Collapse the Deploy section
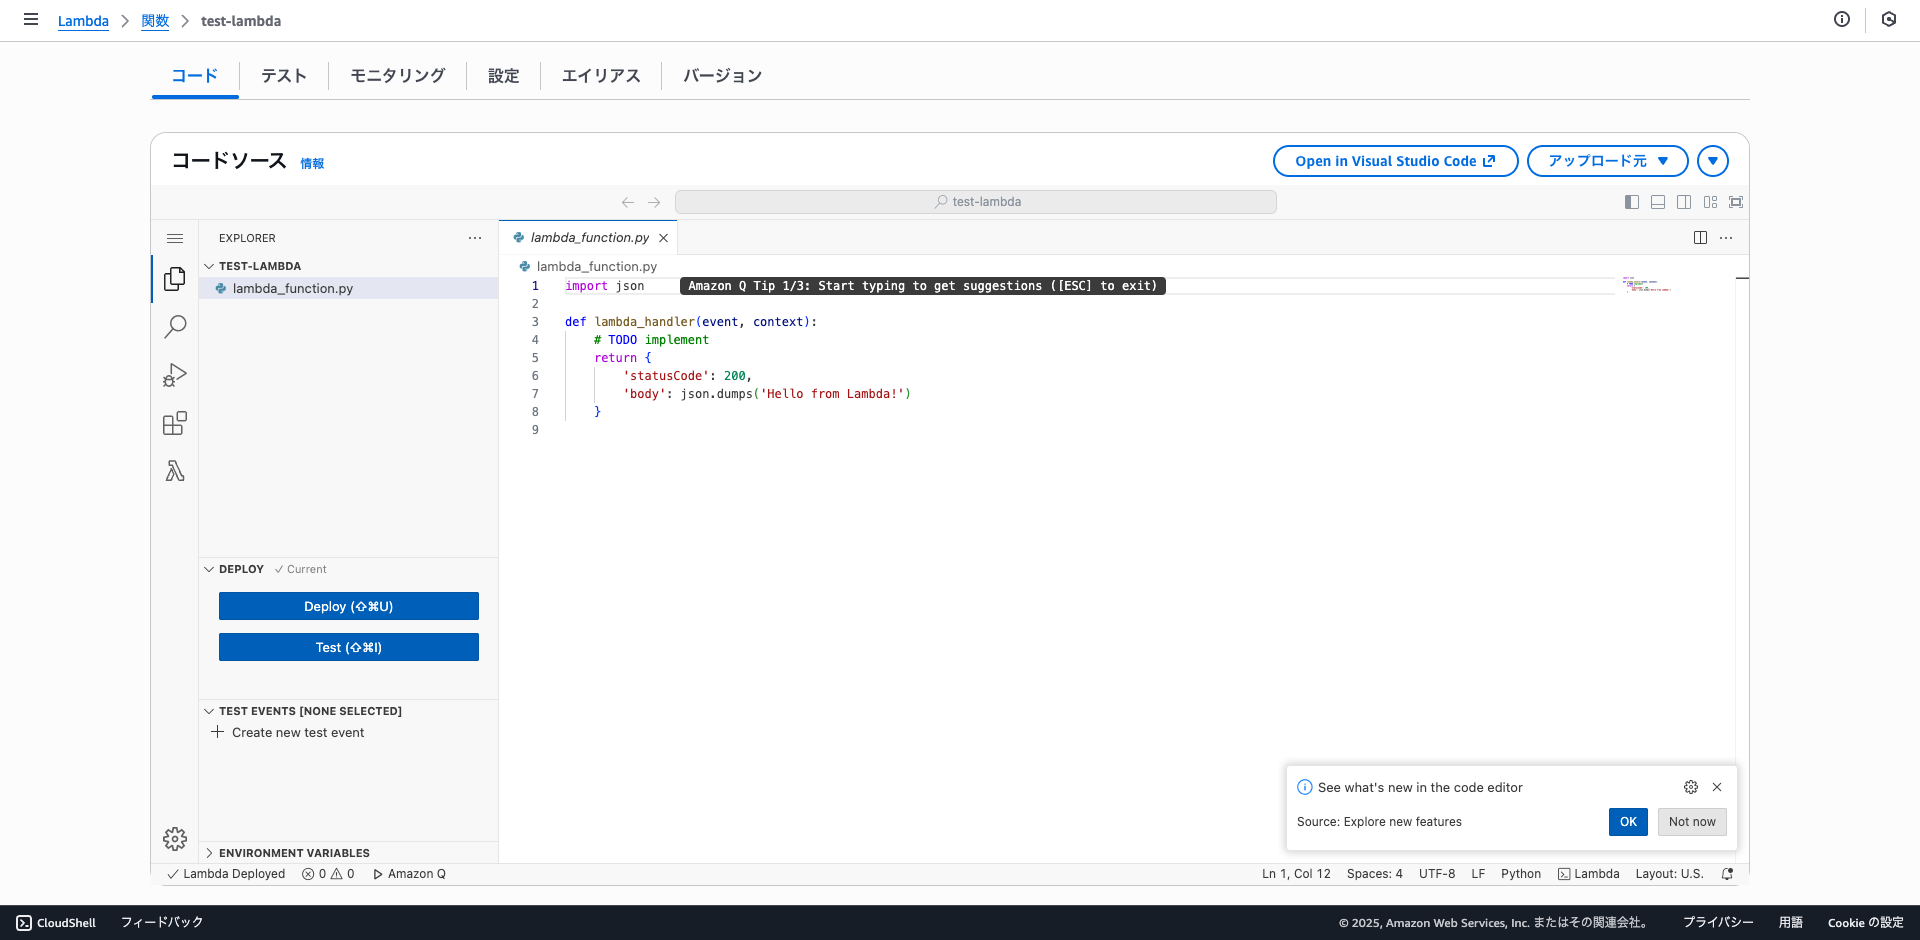 (x=241, y=569)
